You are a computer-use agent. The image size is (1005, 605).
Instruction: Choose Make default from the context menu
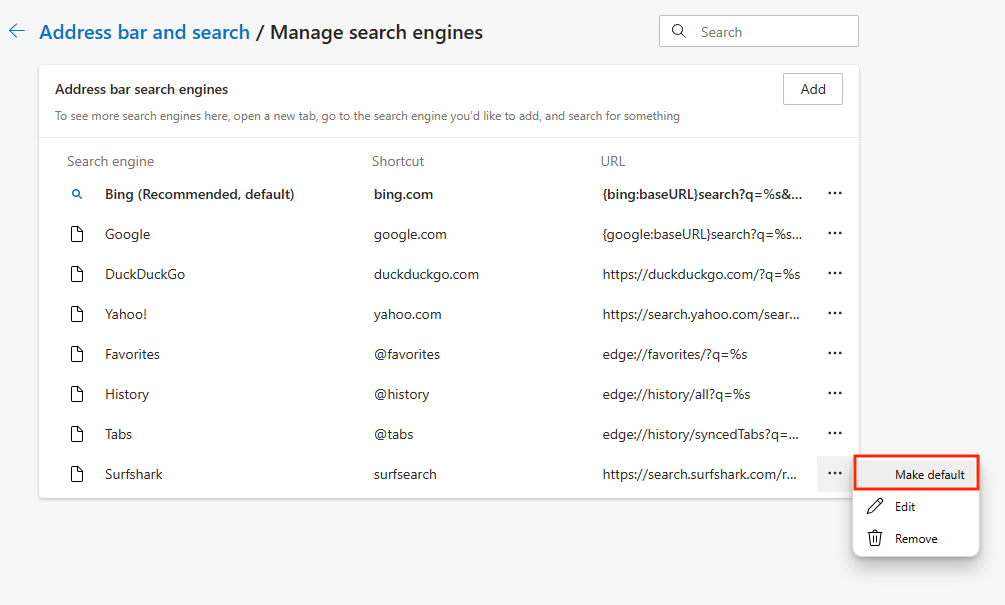coord(929,474)
